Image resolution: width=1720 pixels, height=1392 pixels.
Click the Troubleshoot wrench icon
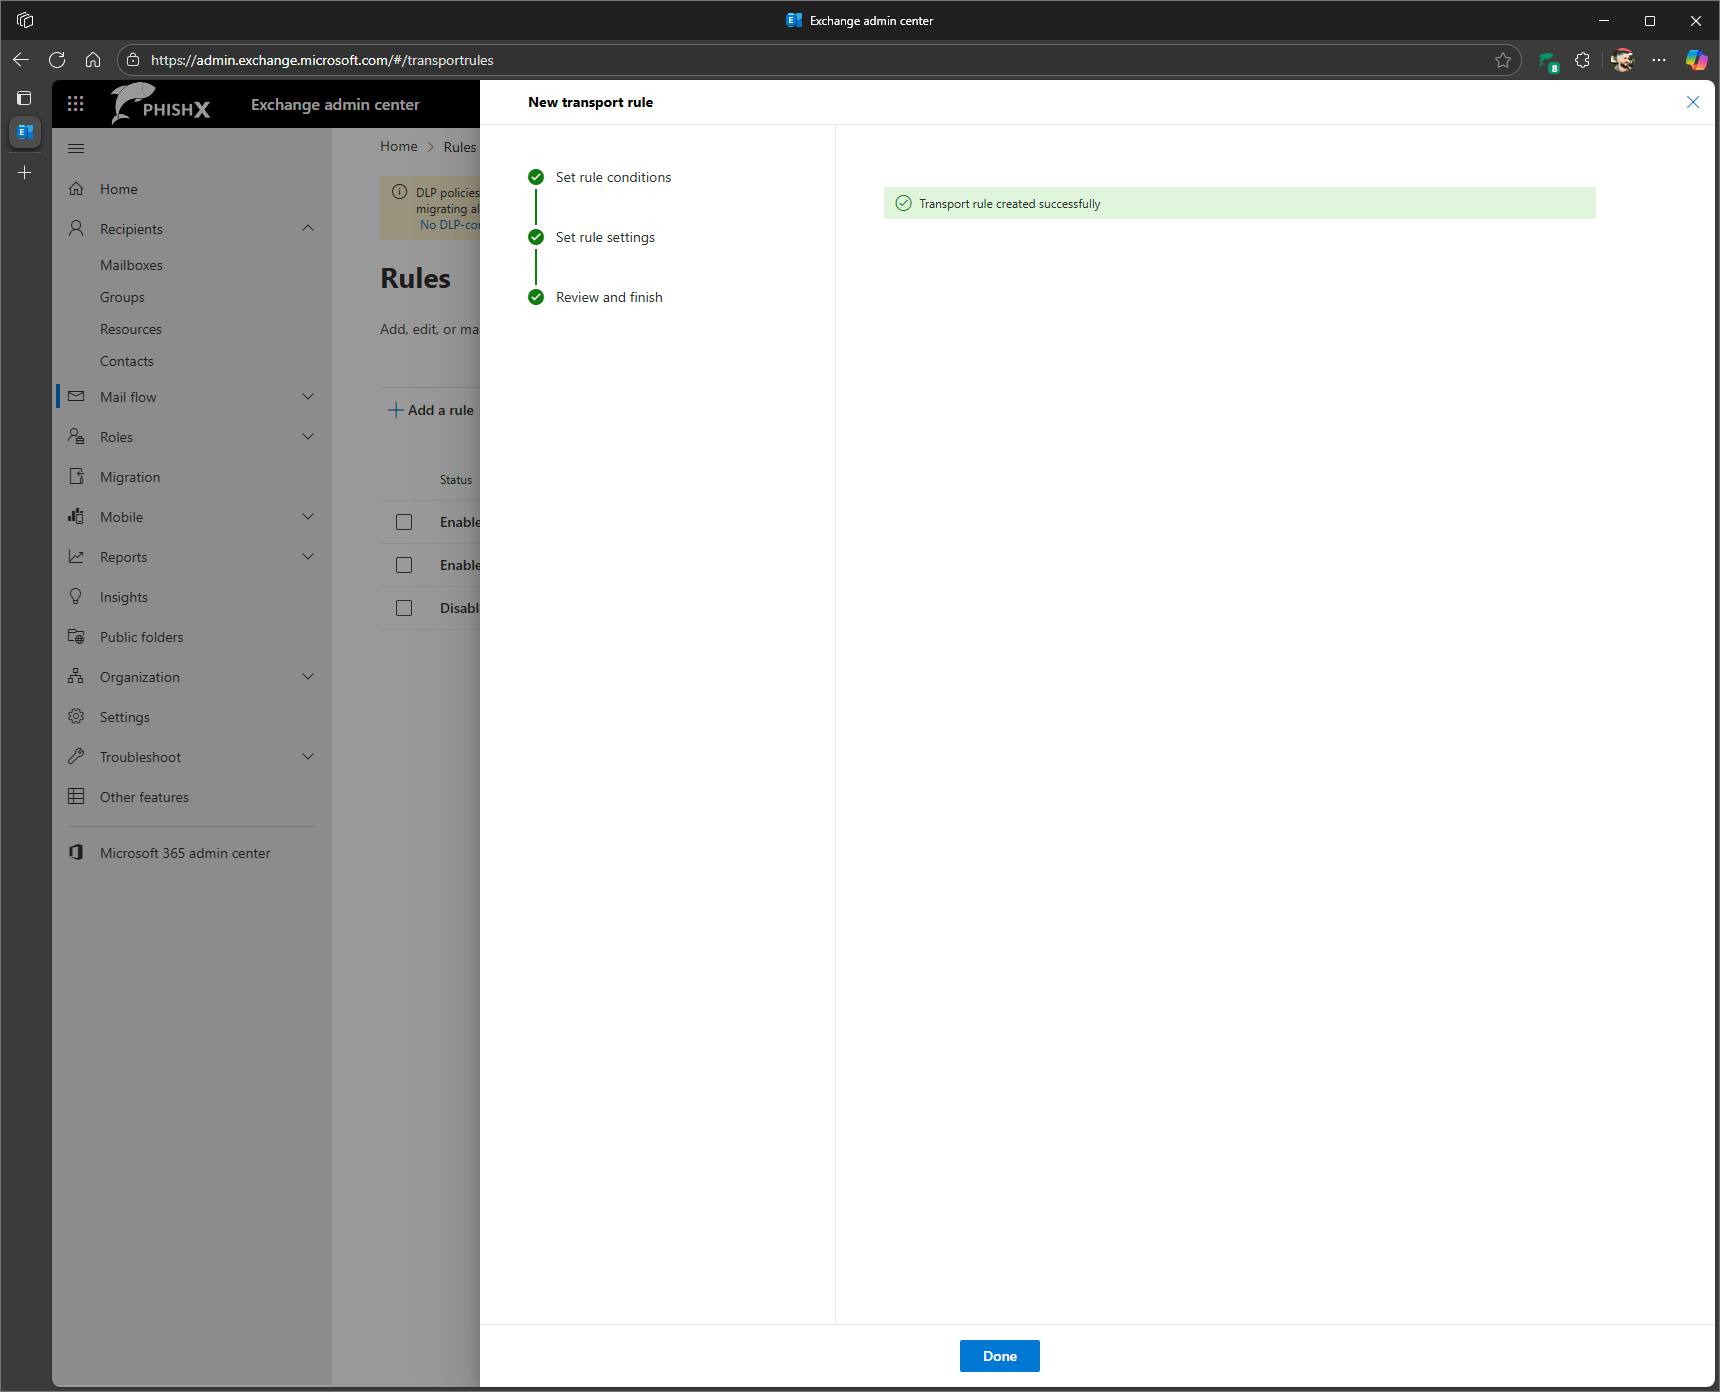click(x=76, y=757)
